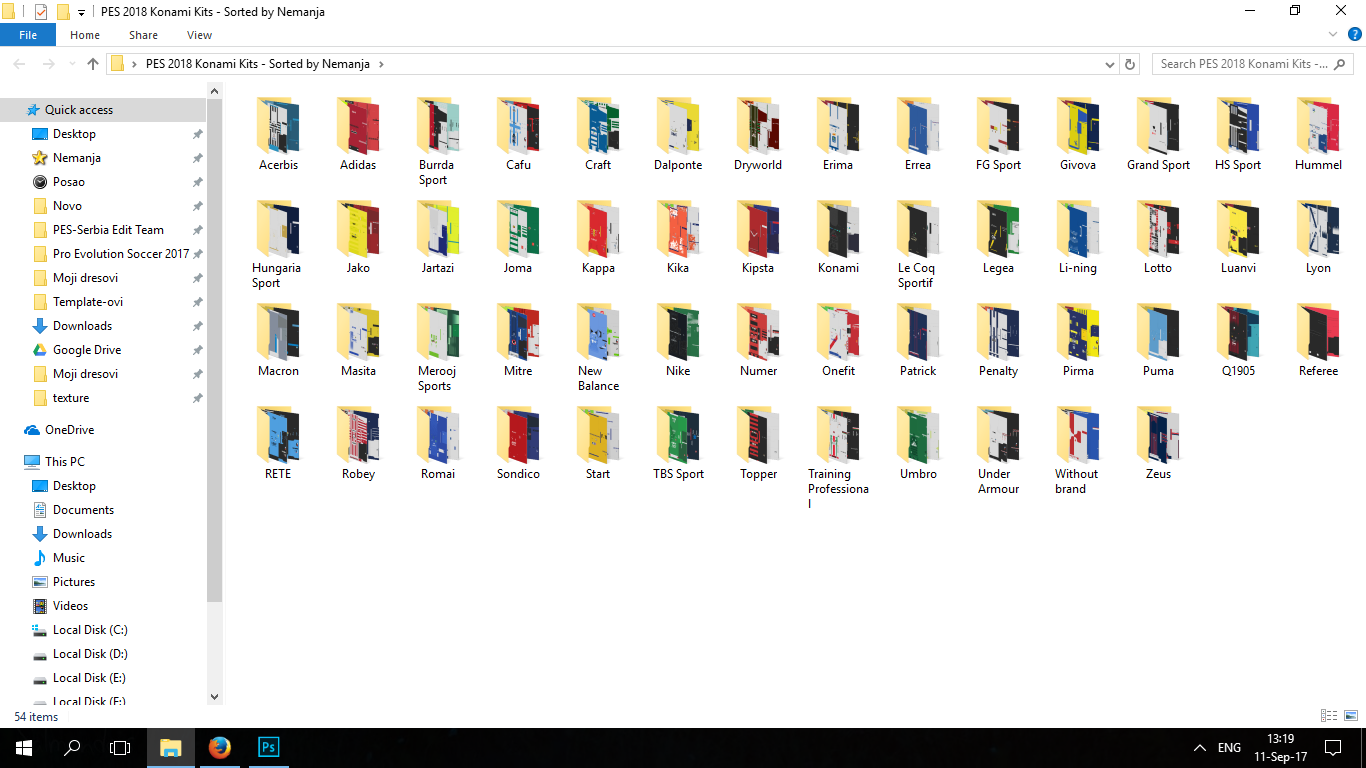Switch to Photoshop on the taskbar
Viewport: 1366px width, 768px height.
point(268,748)
